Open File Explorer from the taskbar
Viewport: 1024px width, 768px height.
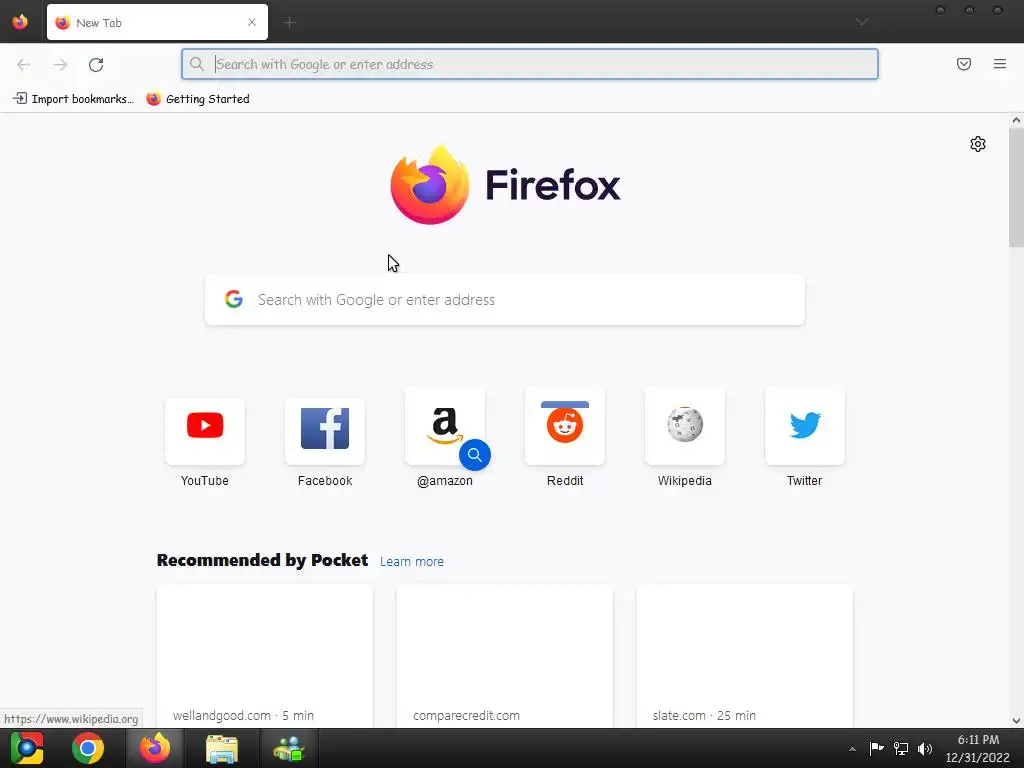[222, 748]
